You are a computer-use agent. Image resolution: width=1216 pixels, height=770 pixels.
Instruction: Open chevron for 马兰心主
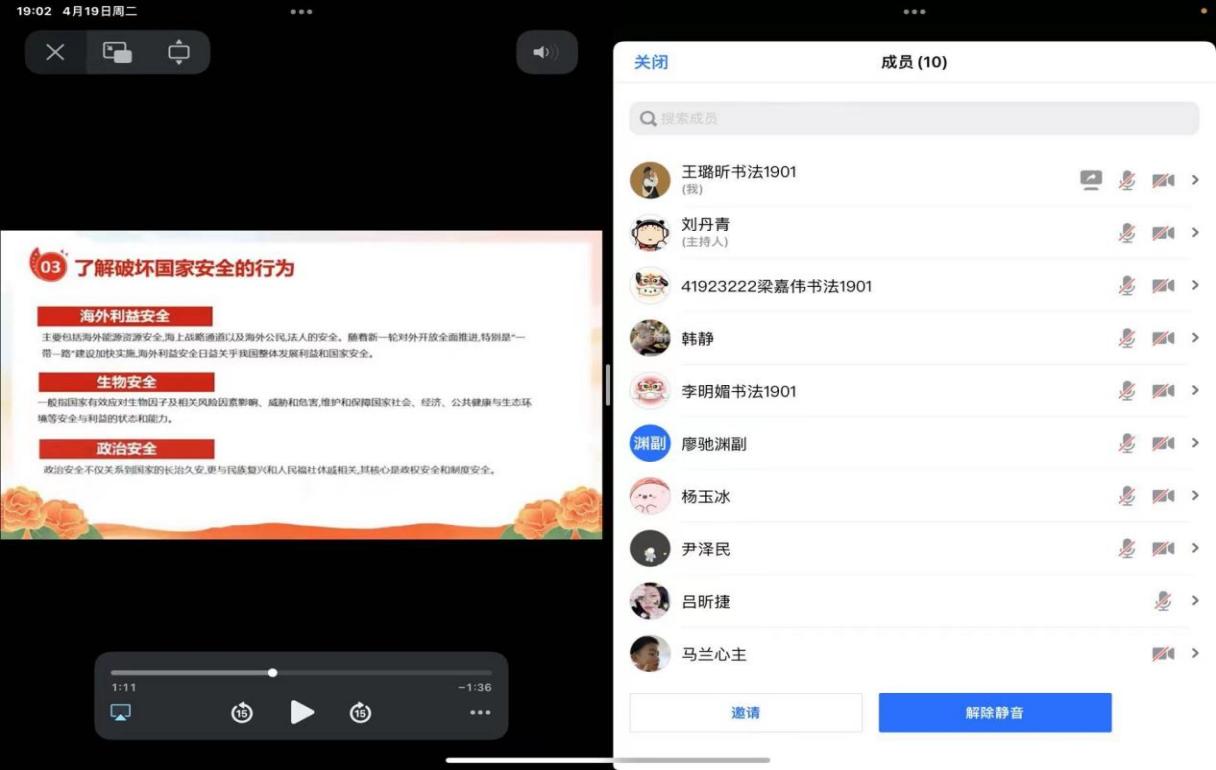coord(1195,654)
